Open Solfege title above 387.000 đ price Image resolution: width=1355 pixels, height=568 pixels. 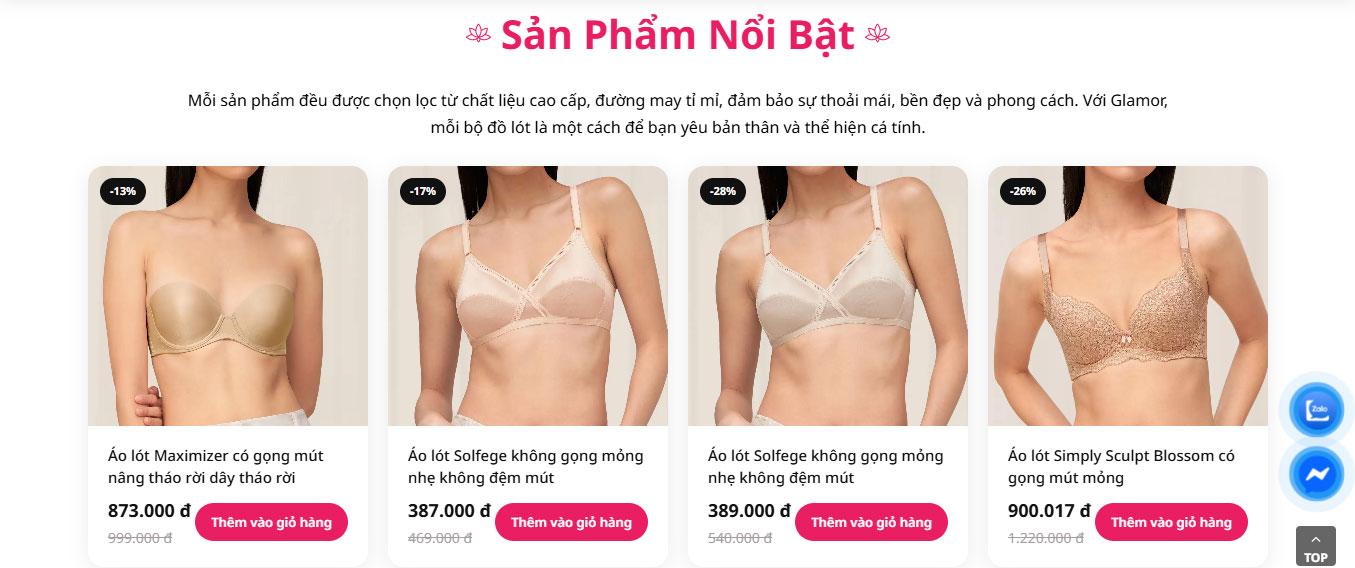526,467
